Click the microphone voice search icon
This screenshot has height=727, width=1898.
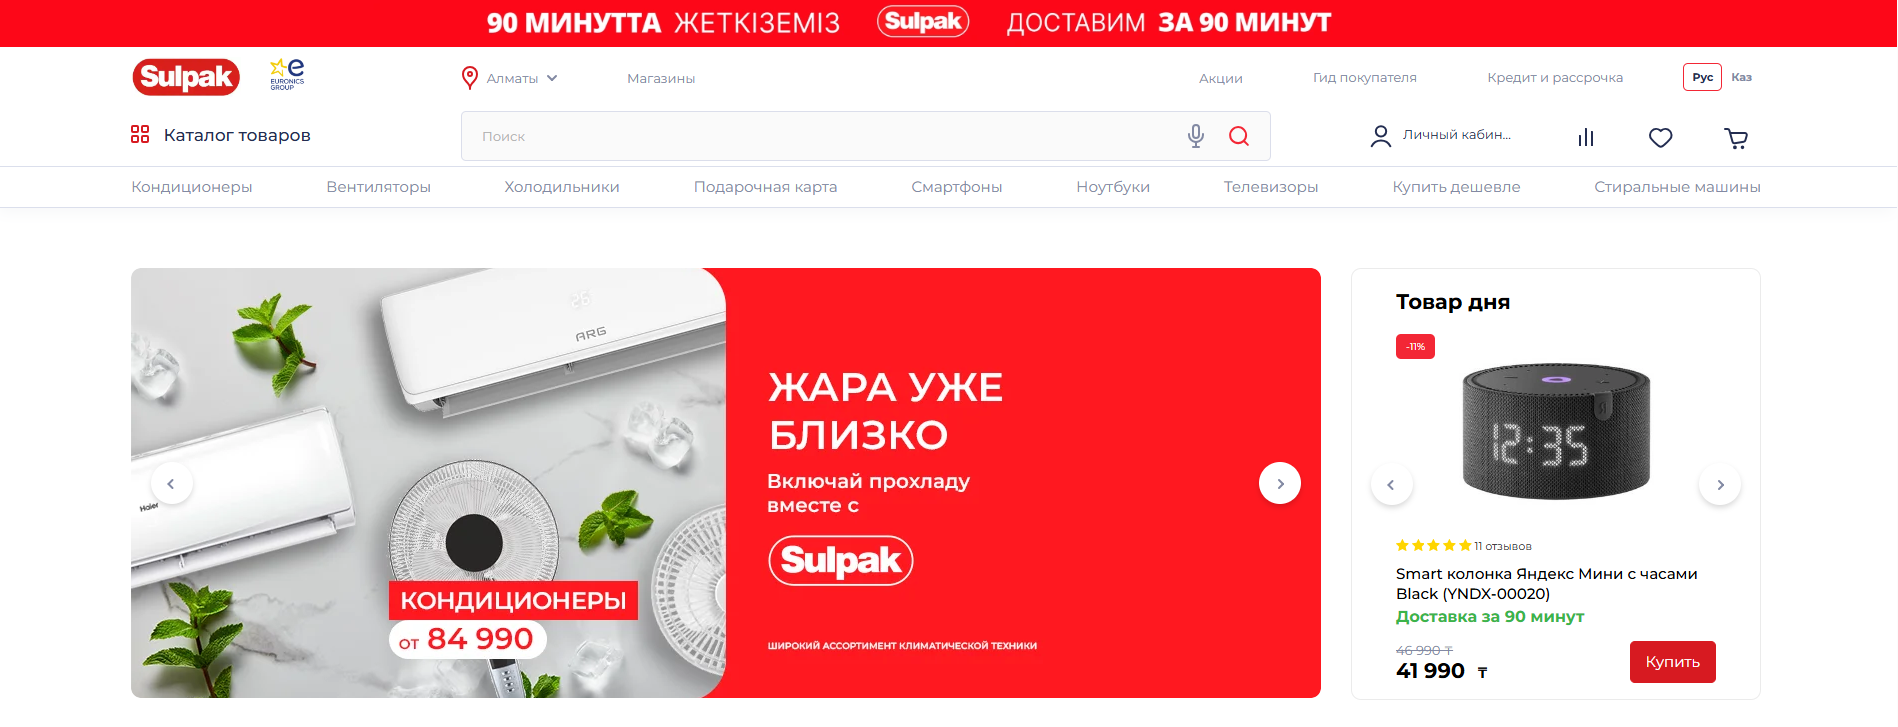point(1195,136)
